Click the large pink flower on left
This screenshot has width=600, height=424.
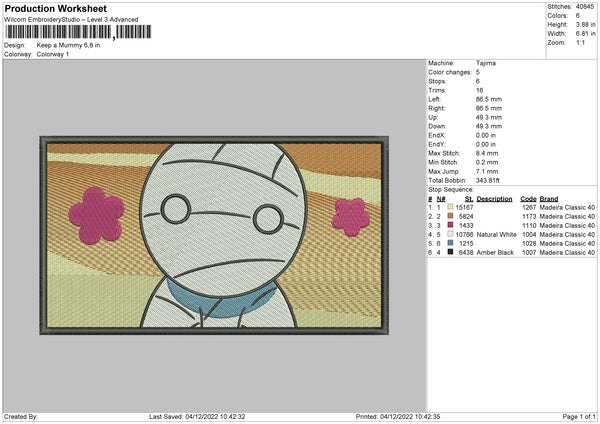point(96,216)
